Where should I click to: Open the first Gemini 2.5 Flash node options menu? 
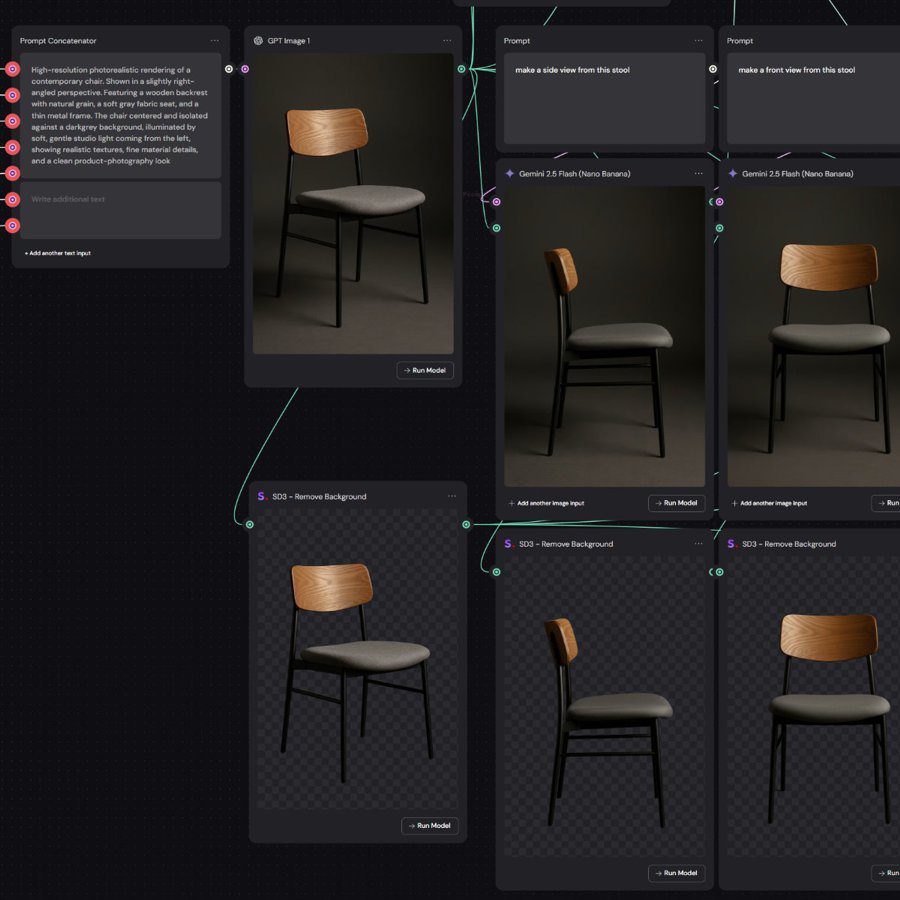coord(698,173)
